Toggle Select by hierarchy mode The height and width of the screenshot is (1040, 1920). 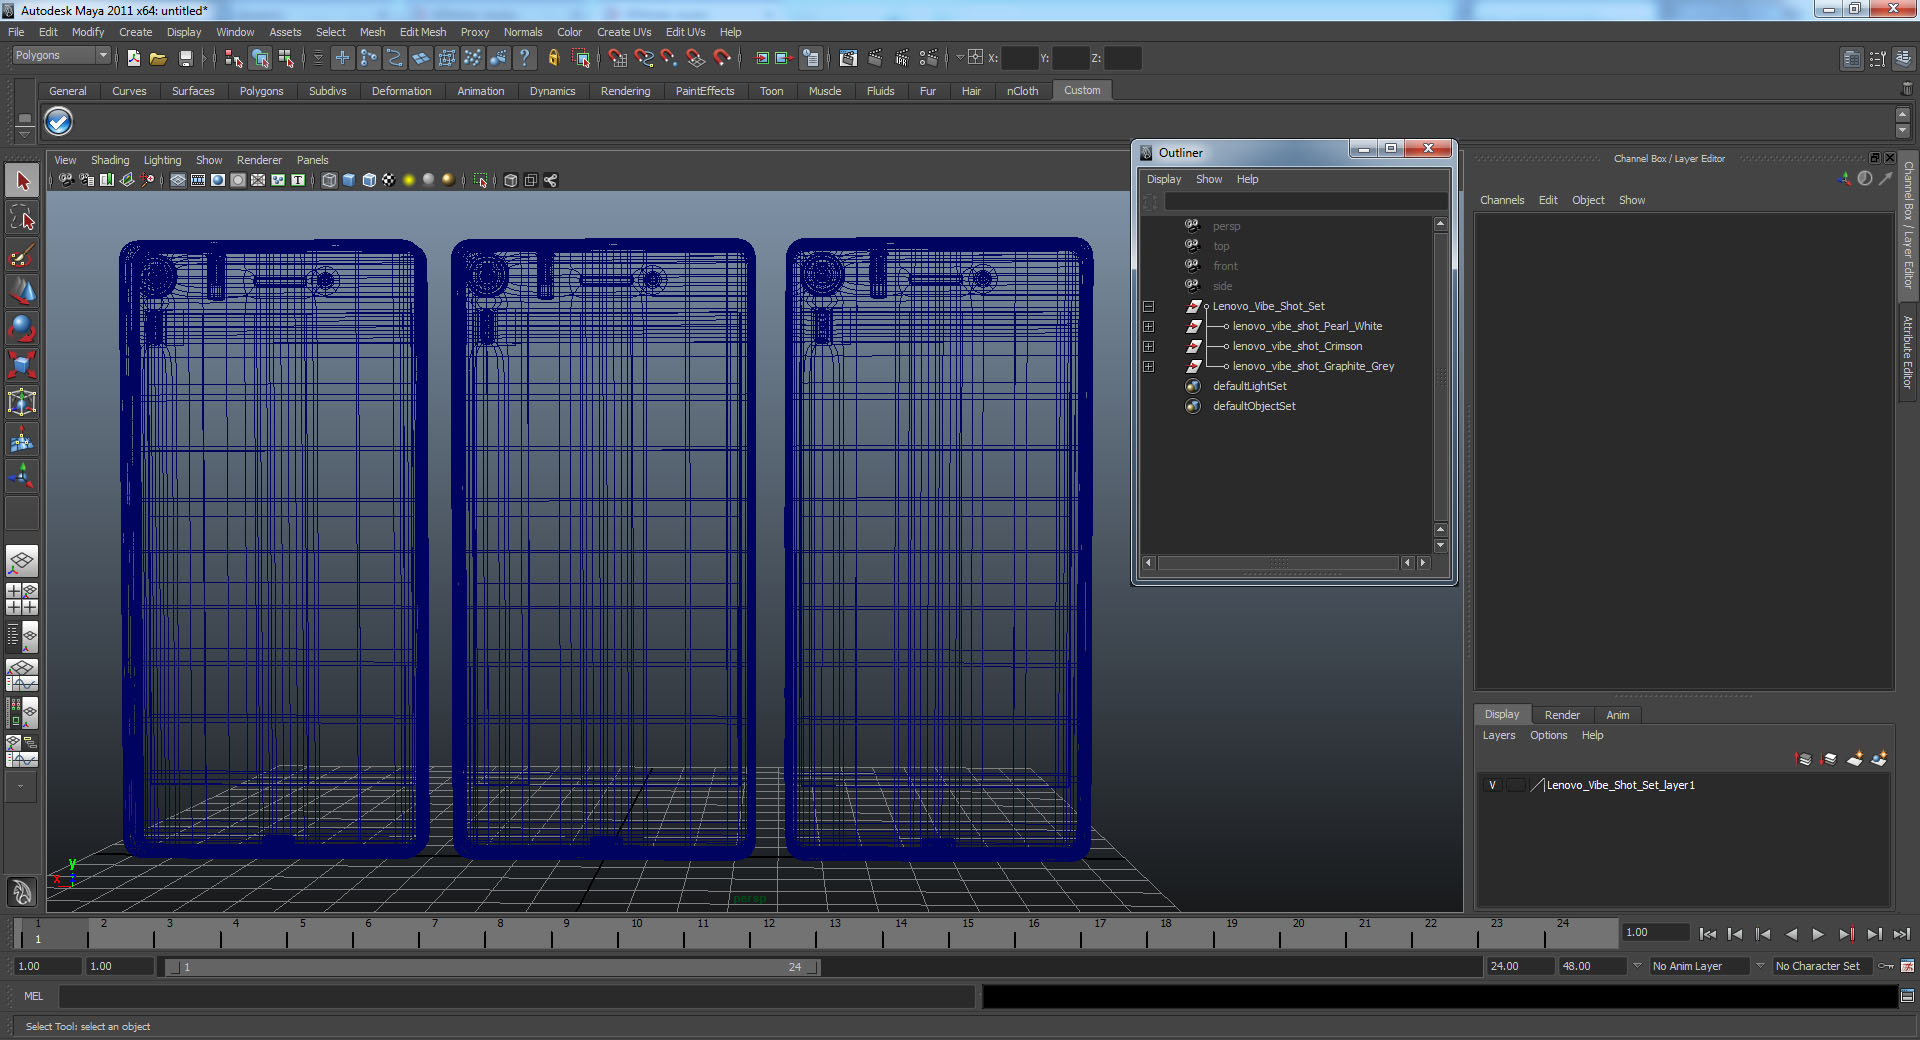click(233, 58)
